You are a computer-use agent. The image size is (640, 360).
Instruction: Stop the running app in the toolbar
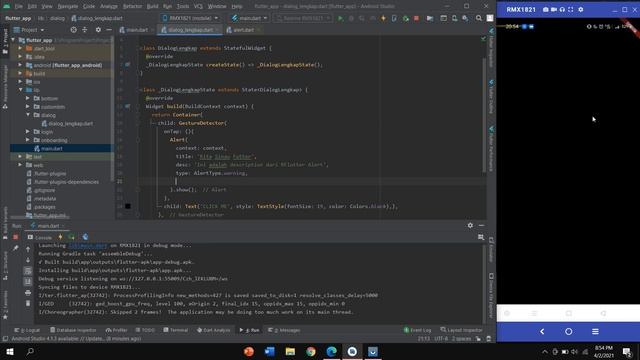click(x=416, y=18)
